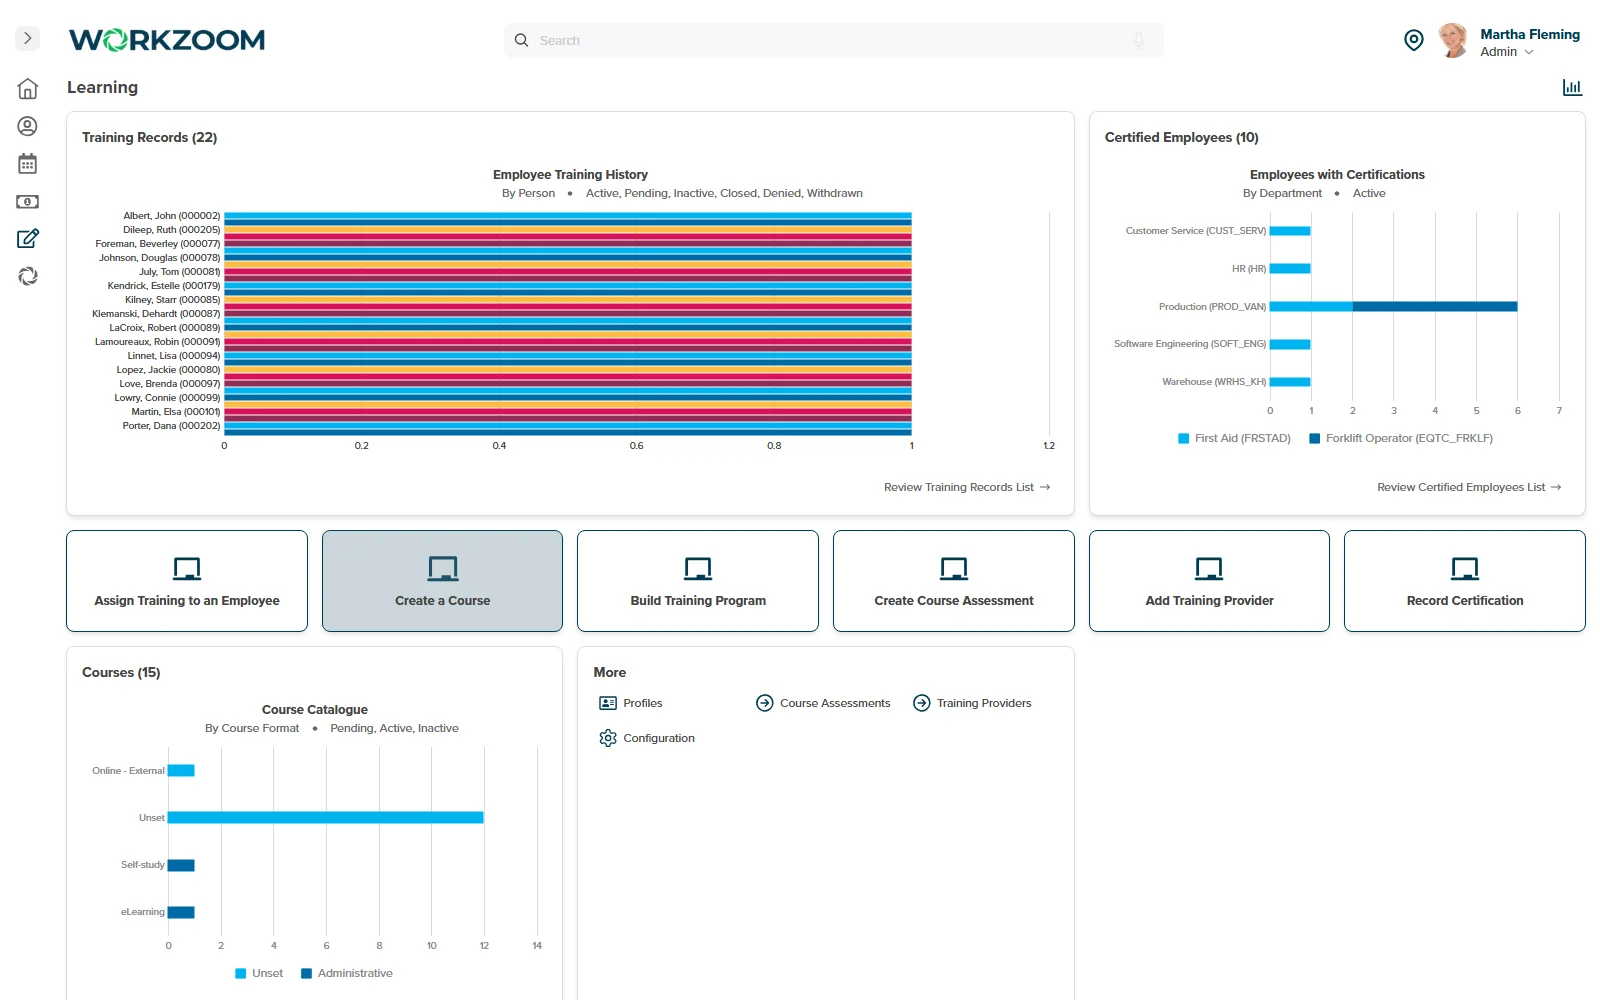Activate the voice search microphone icon
Screen dimensions: 1600x1000
(x=1138, y=40)
